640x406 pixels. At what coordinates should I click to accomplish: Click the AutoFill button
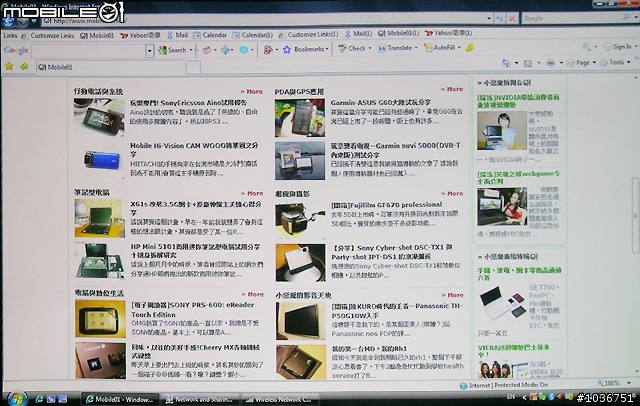click(x=440, y=48)
